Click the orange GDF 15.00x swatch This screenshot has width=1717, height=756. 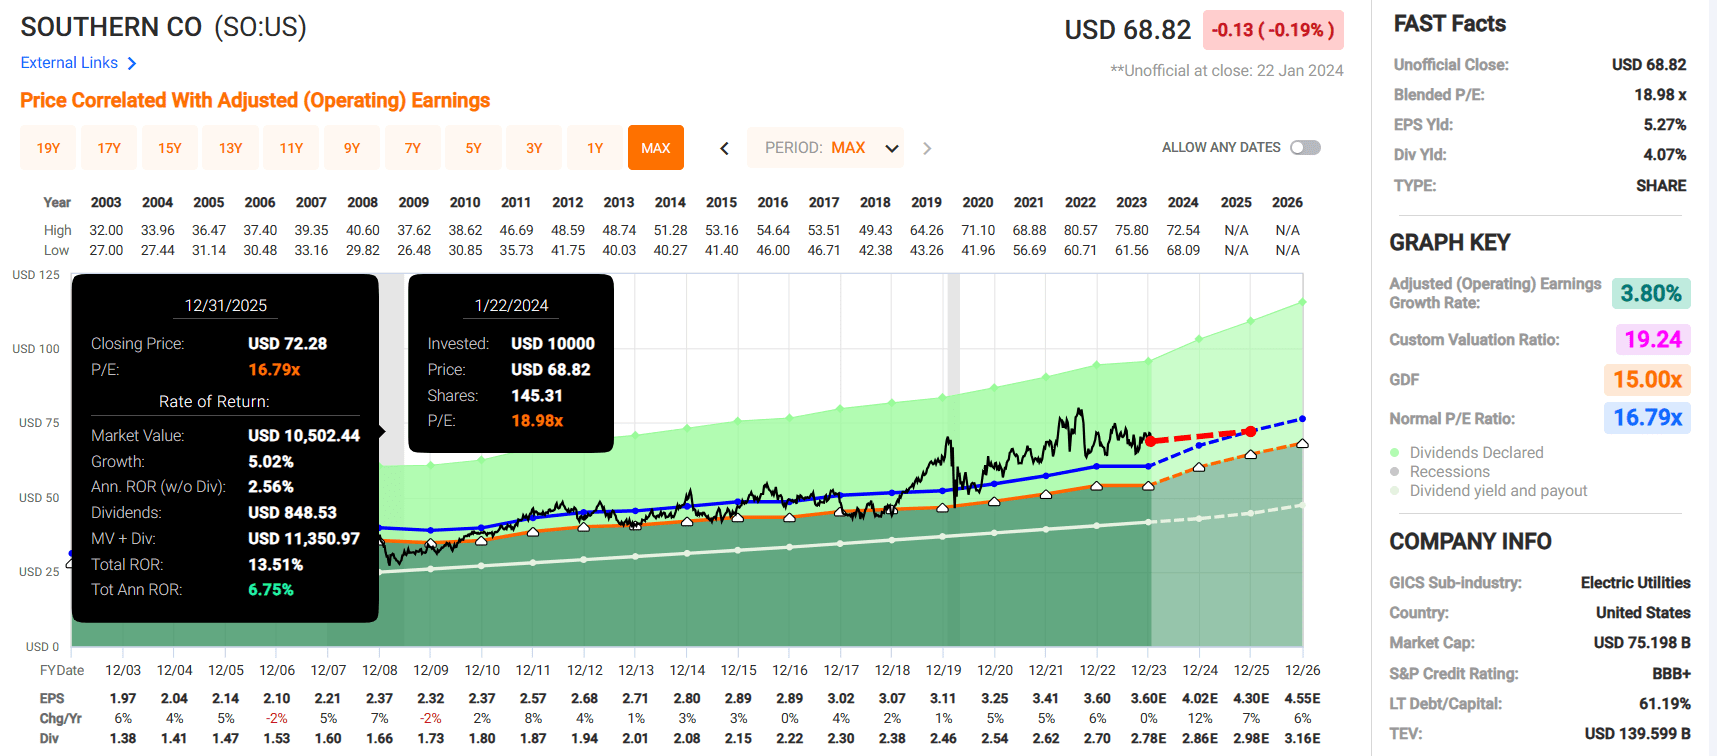point(1647,380)
